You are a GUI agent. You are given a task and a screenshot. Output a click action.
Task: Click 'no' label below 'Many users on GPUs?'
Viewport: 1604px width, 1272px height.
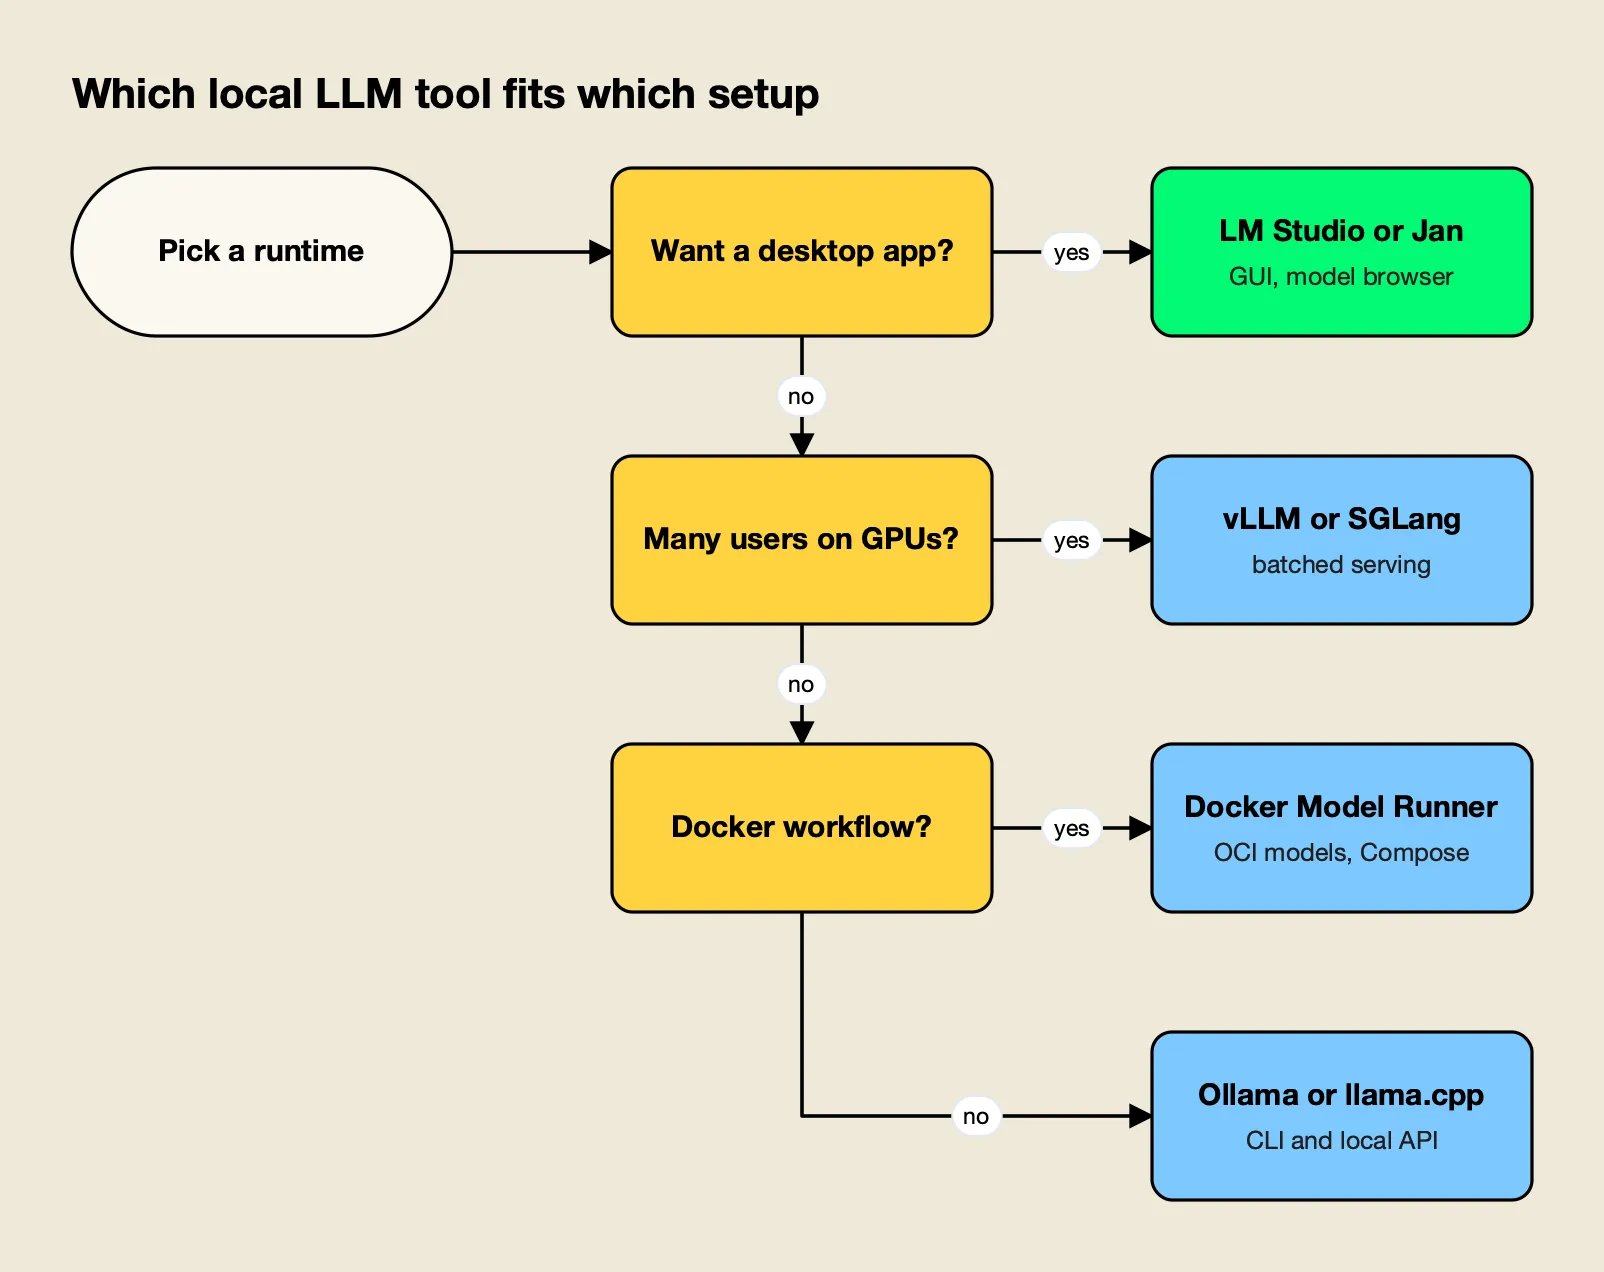click(801, 684)
